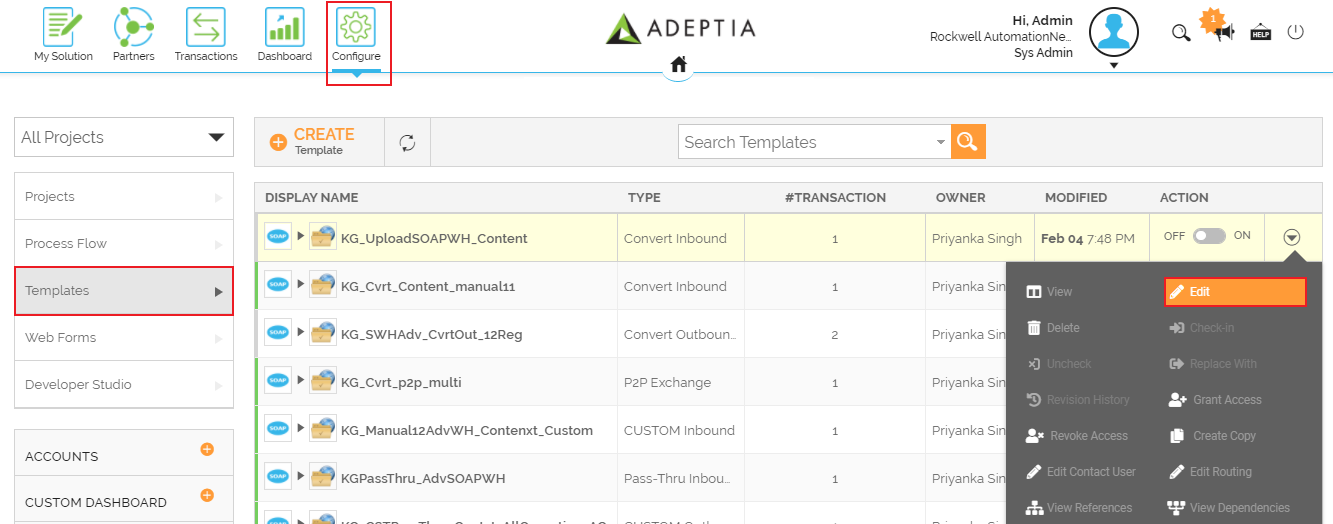Image resolution: width=1333 pixels, height=524 pixels.
Task: Open the notifications megaphone icon
Action: 1223,32
